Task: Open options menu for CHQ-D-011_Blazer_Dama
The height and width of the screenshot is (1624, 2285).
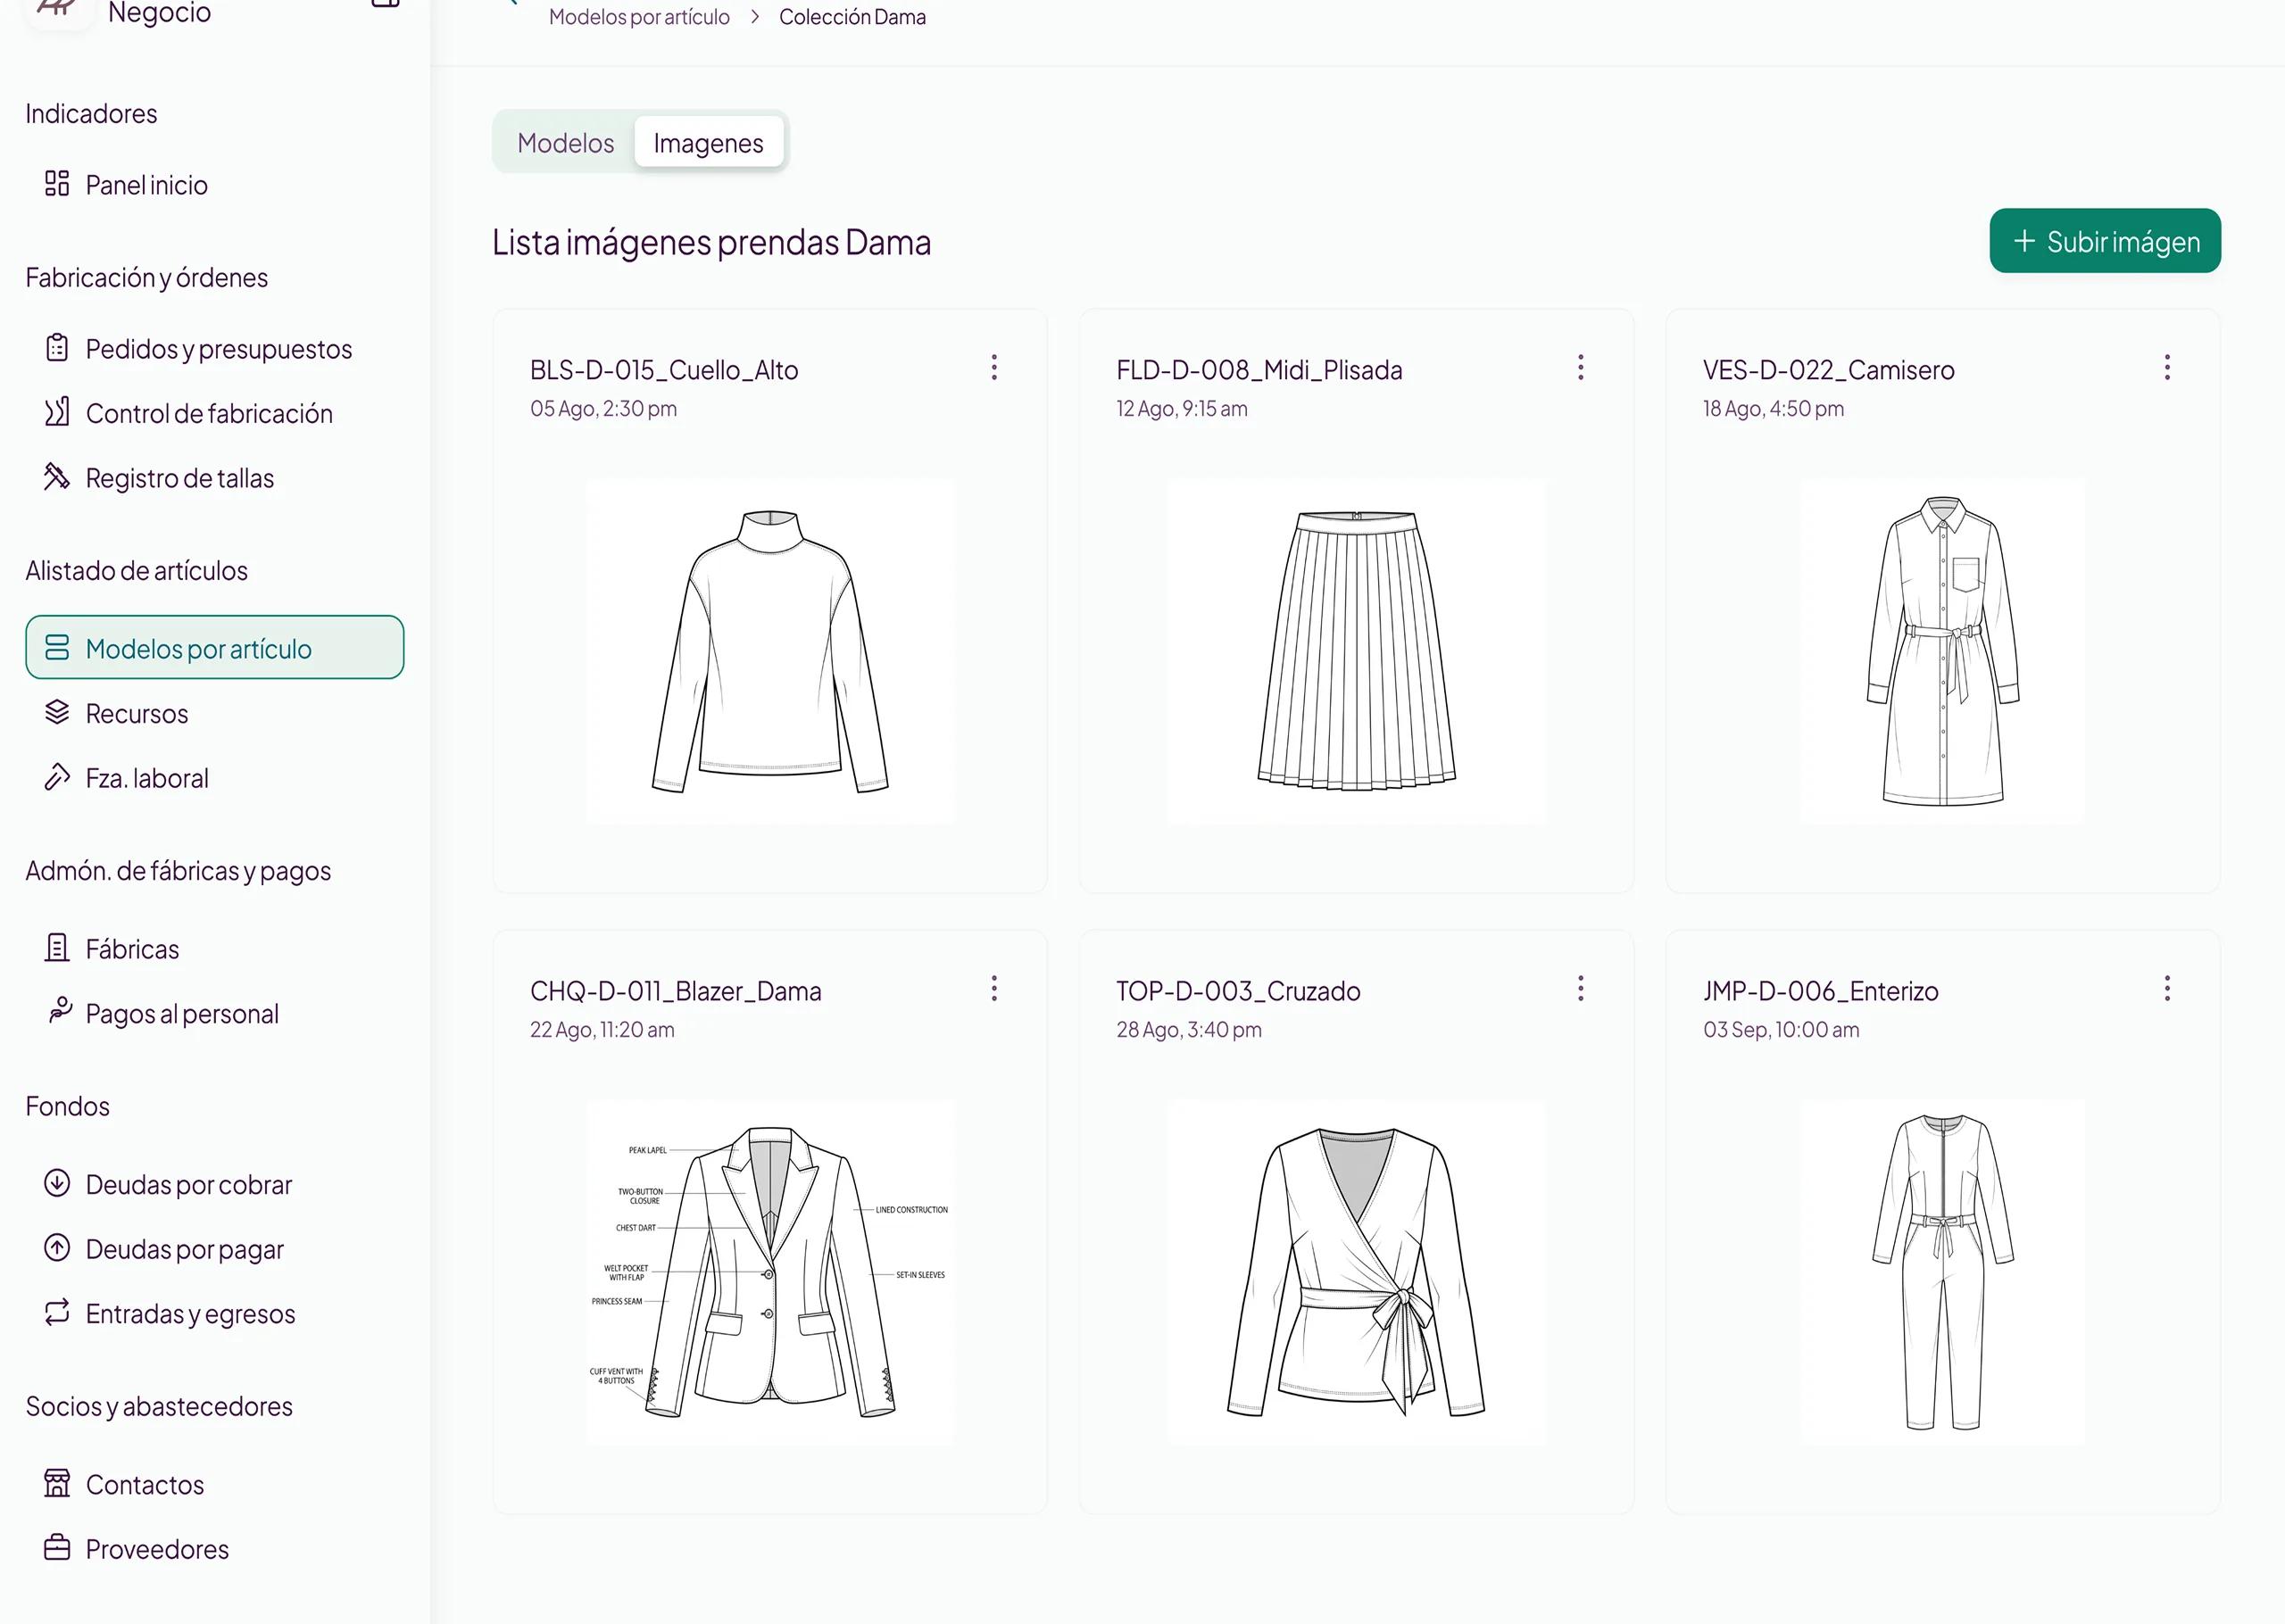Action: [994, 989]
